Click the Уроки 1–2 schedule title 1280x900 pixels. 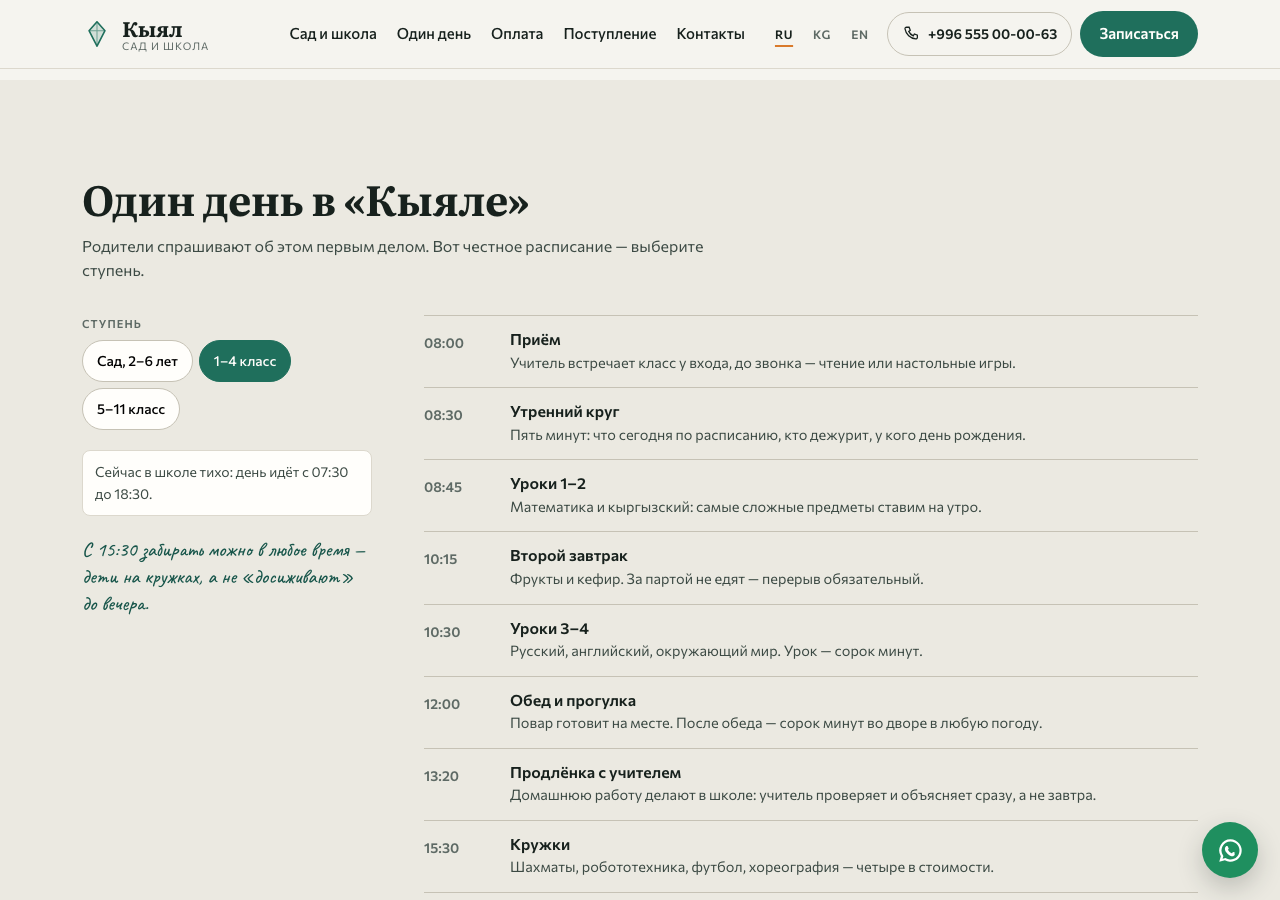click(548, 484)
